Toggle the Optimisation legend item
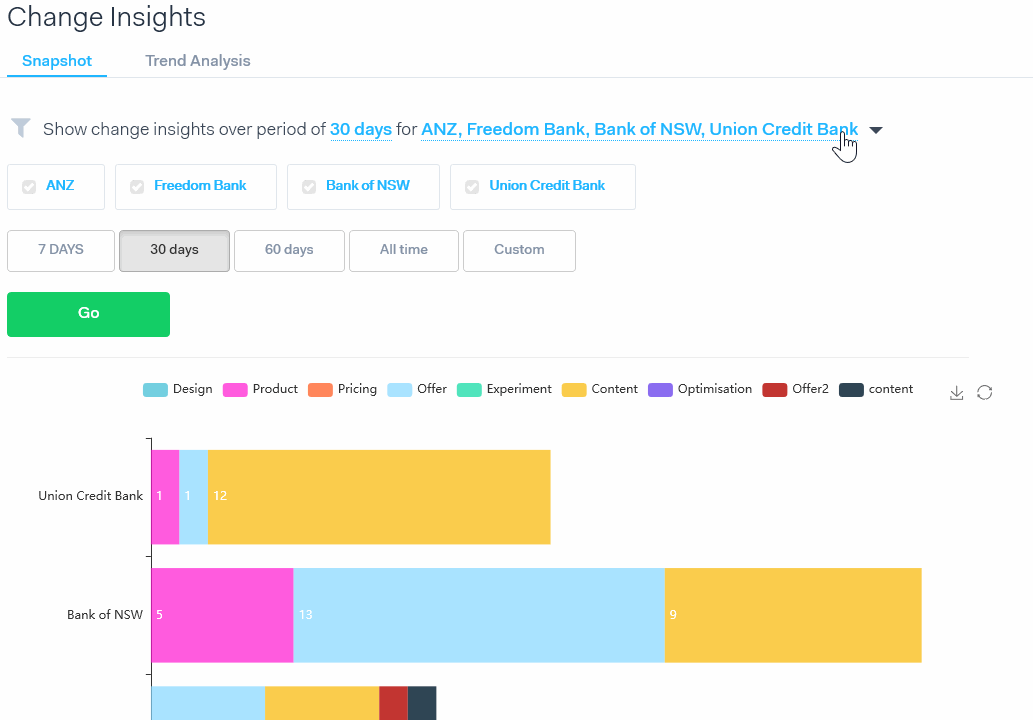1033x720 pixels. click(700, 389)
